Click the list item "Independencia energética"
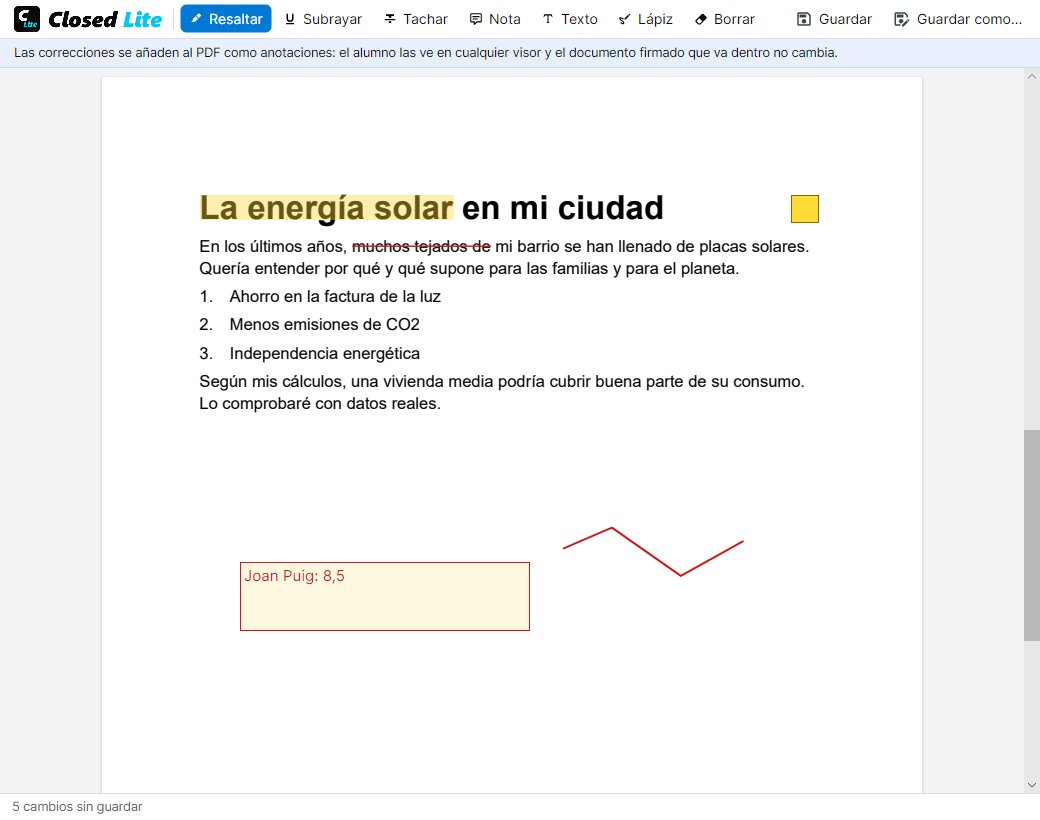 tap(324, 353)
